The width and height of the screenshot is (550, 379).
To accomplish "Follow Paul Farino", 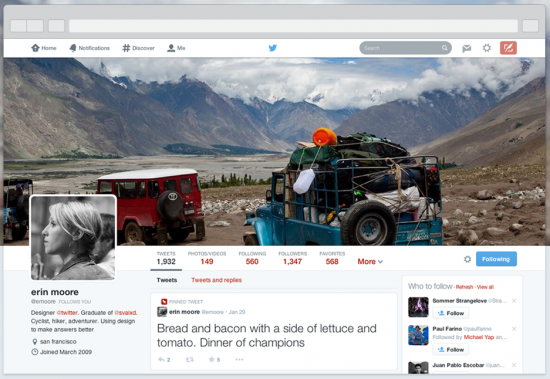I will point(451,350).
